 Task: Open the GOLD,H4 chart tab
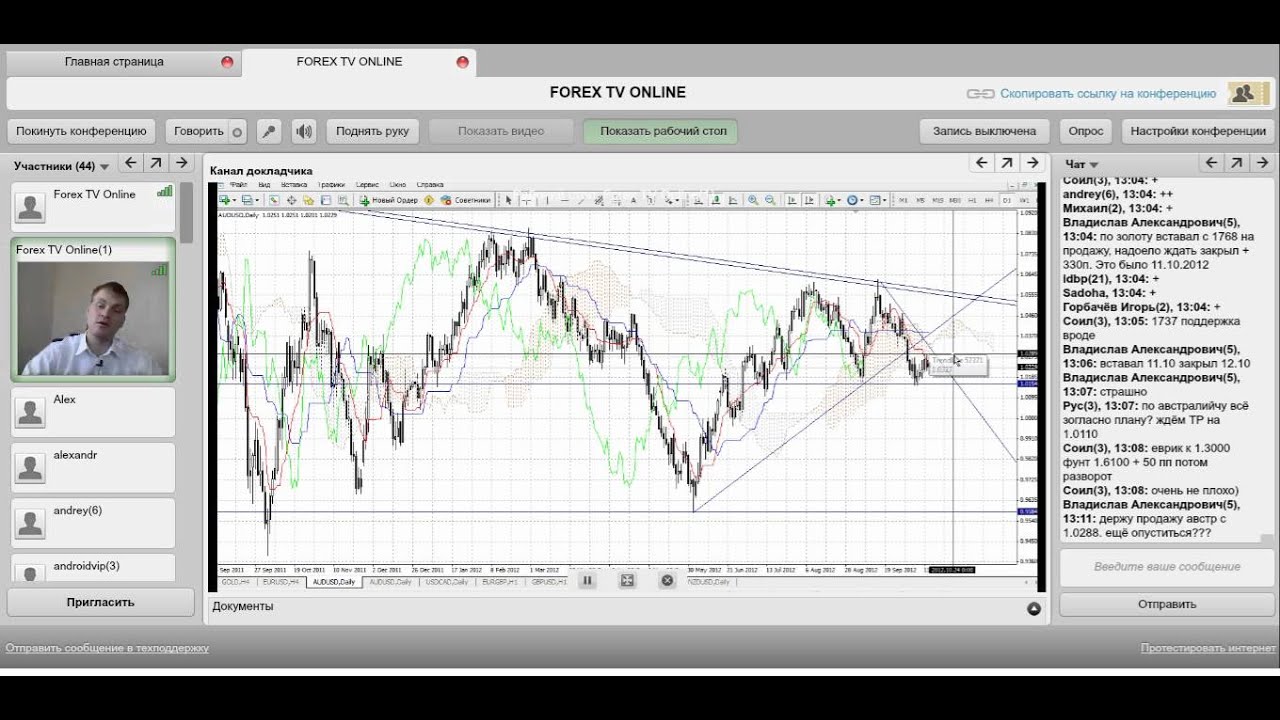[x=234, y=582]
